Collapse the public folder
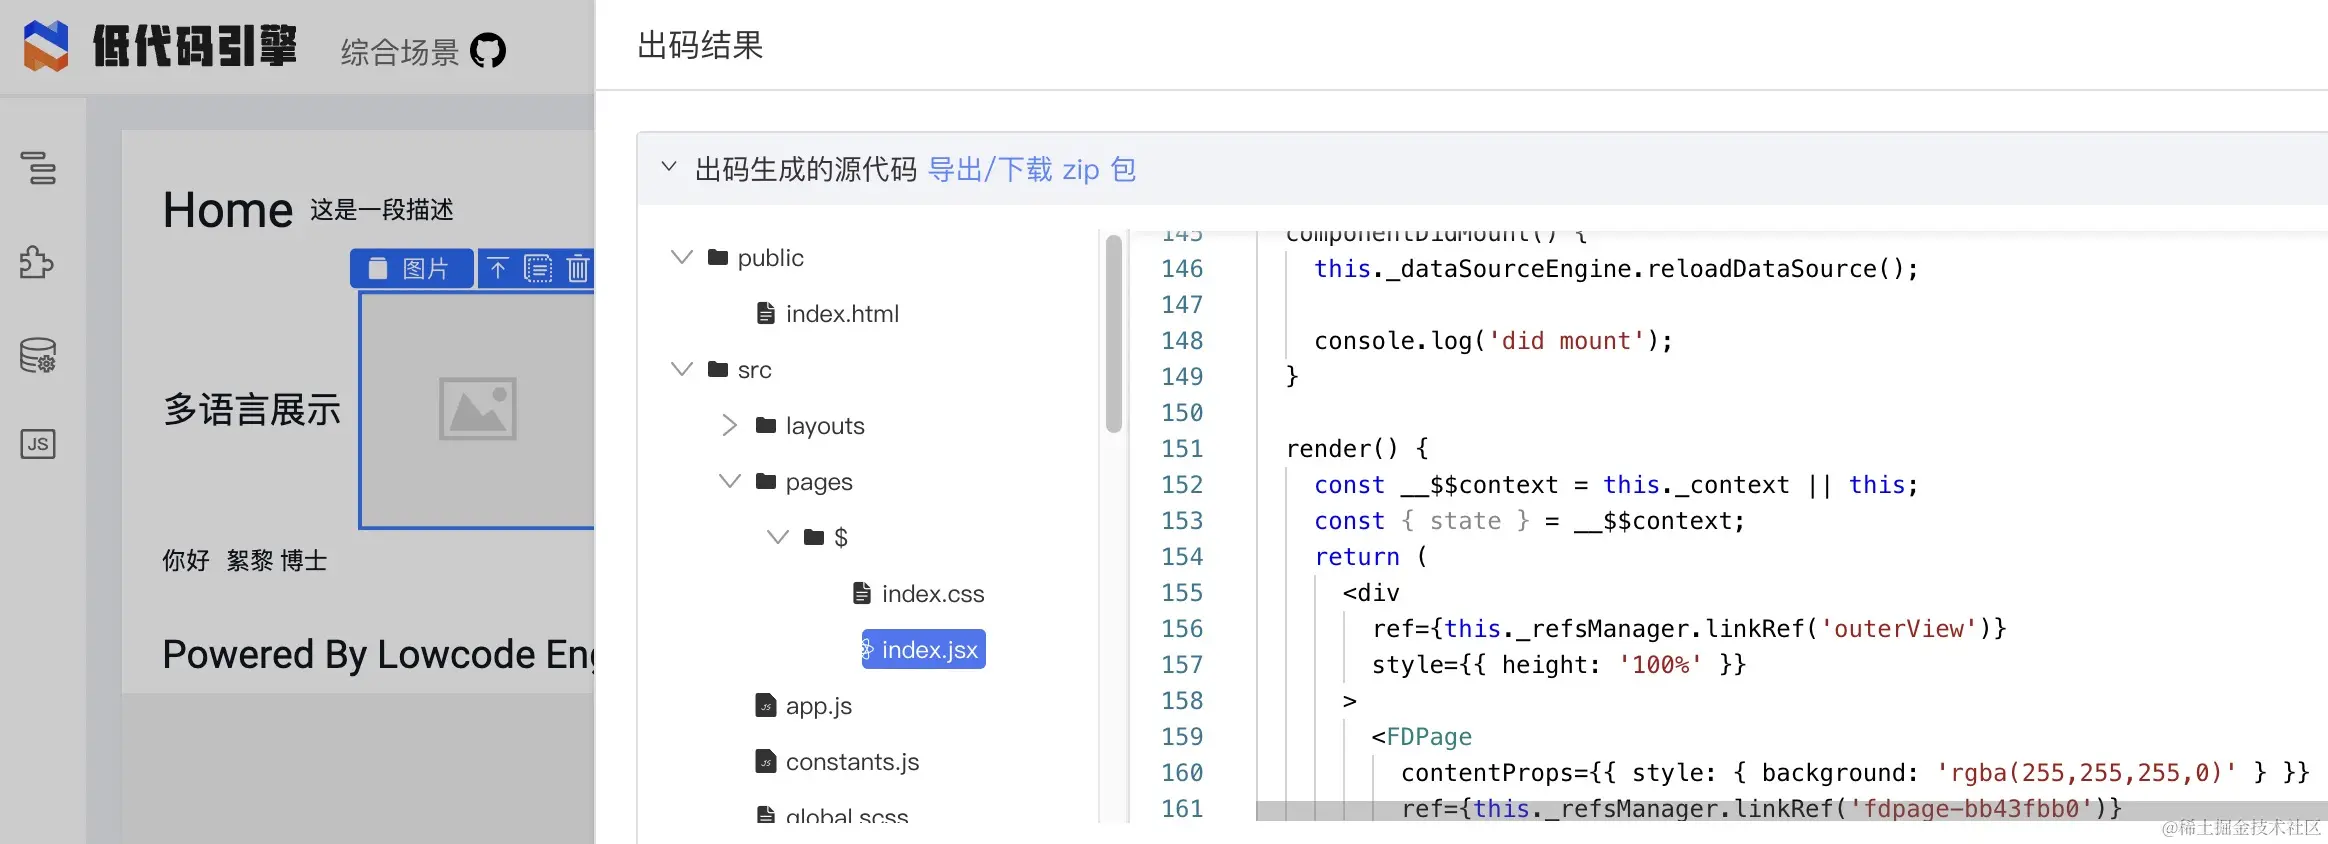The image size is (2328, 844). [682, 257]
